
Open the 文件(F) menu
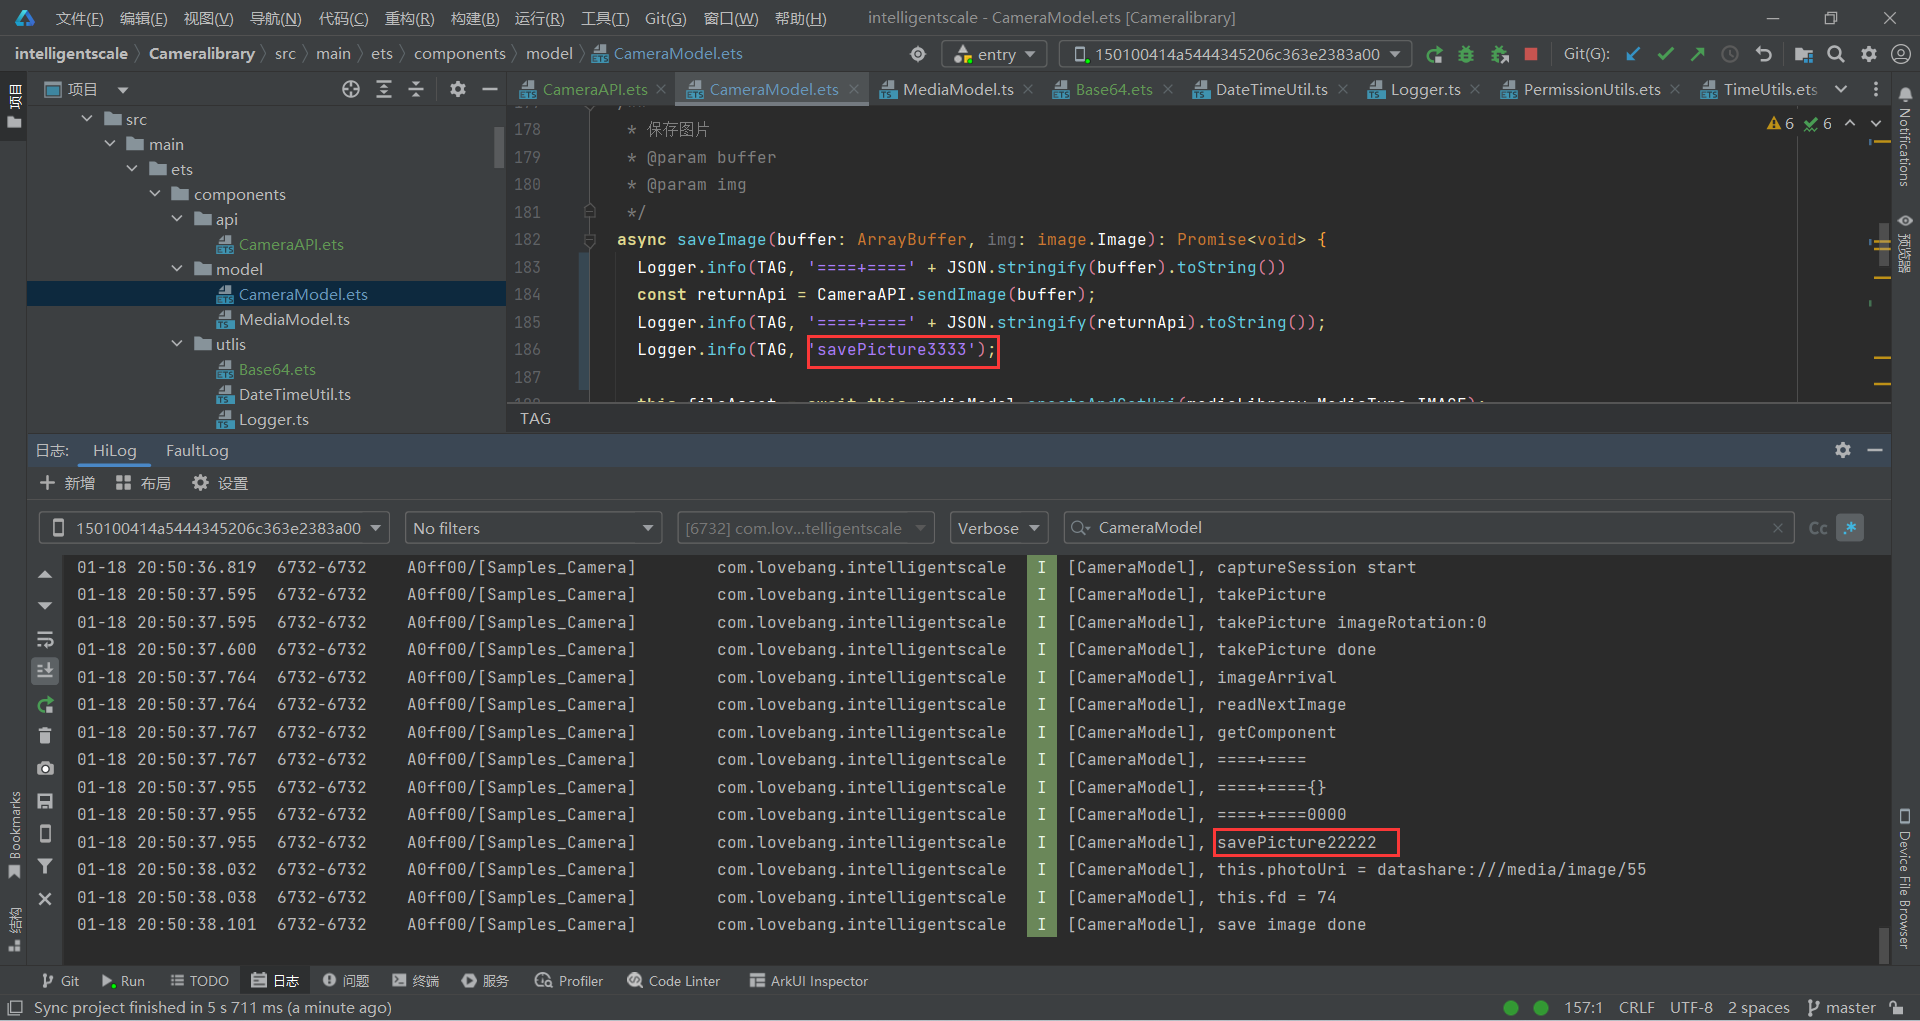tap(79, 18)
